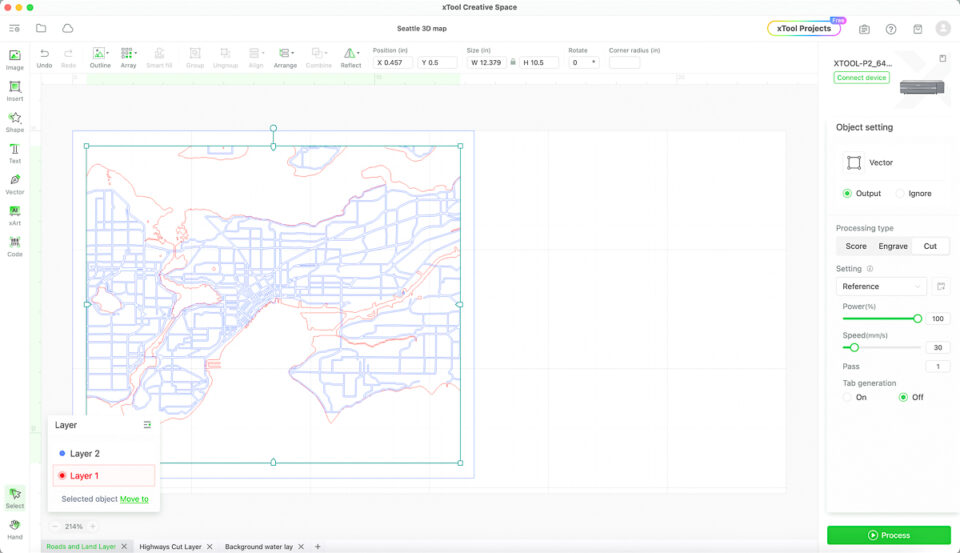This screenshot has height=553, width=960.
Task: Click the Move to link
Action: click(134, 499)
